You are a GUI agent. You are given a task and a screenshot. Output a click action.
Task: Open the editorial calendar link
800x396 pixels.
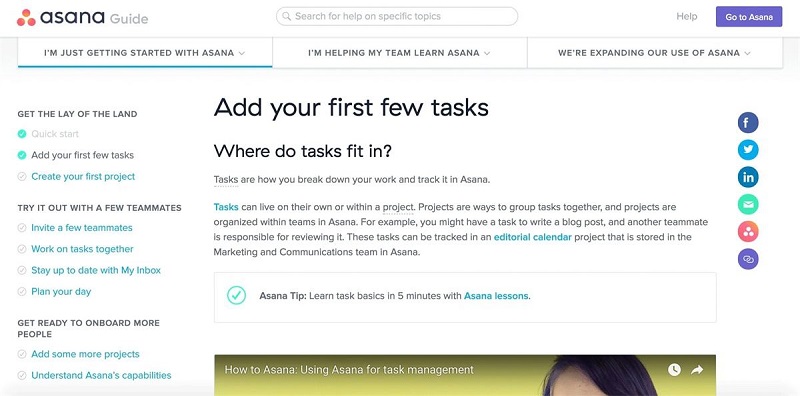click(x=533, y=237)
